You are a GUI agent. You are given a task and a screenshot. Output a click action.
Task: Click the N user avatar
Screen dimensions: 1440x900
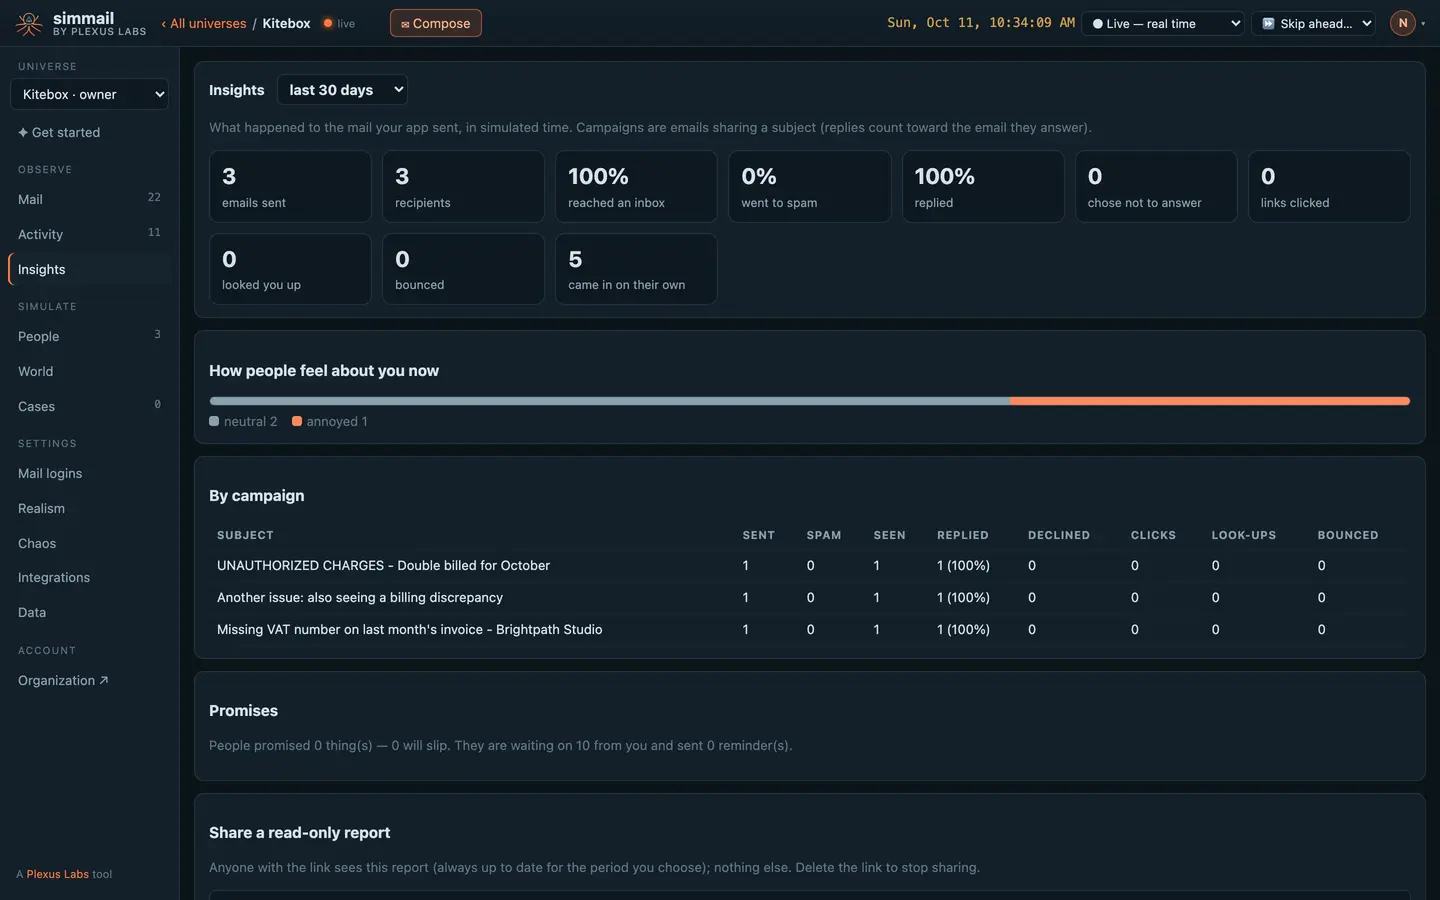point(1403,23)
